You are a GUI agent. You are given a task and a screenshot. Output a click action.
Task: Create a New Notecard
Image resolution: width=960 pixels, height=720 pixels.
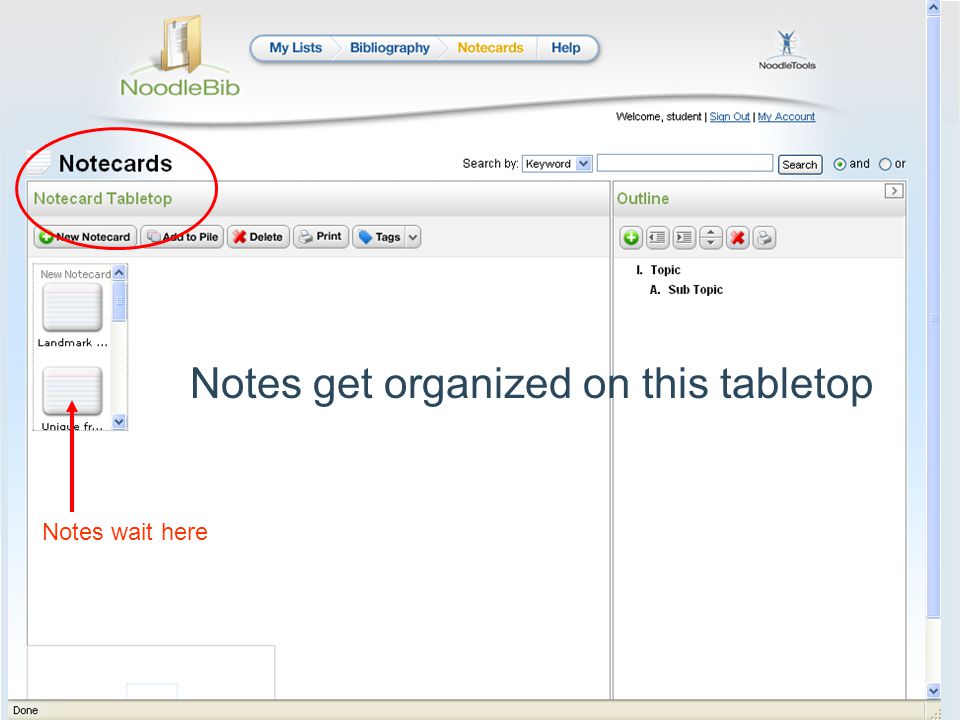click(85, 237)
